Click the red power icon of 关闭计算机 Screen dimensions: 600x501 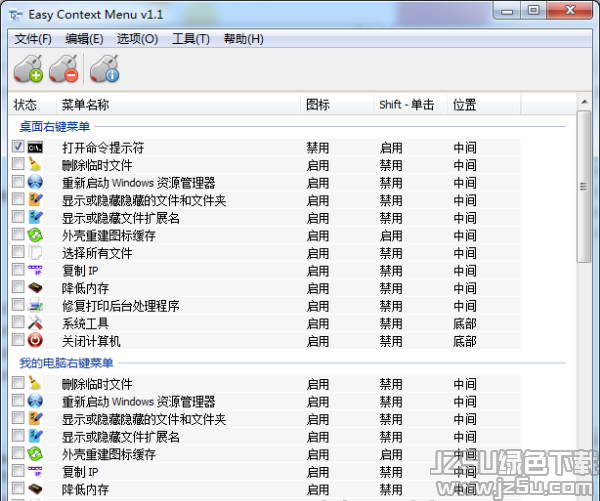[35, 340]
